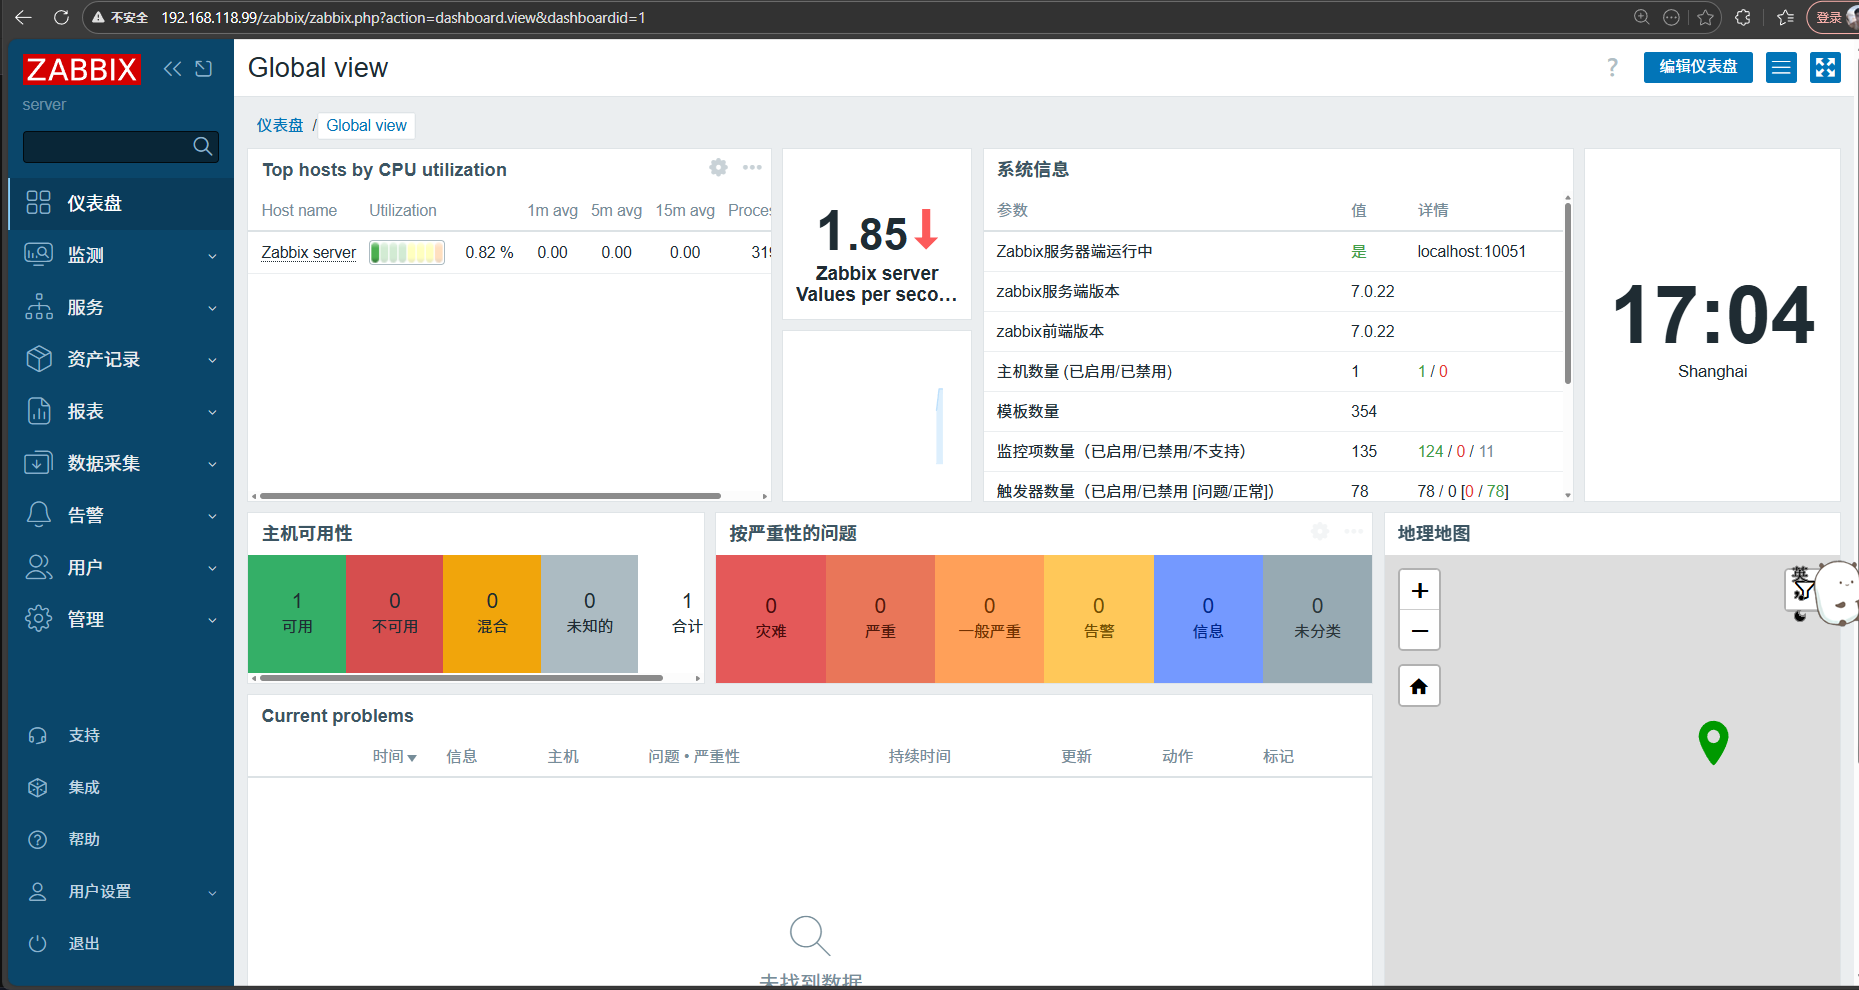The height and width of the screenshot is (990, 1859).
Task: Click the 信息 blue severity block
Action: pyautogui.click(x=1208, y=619)
